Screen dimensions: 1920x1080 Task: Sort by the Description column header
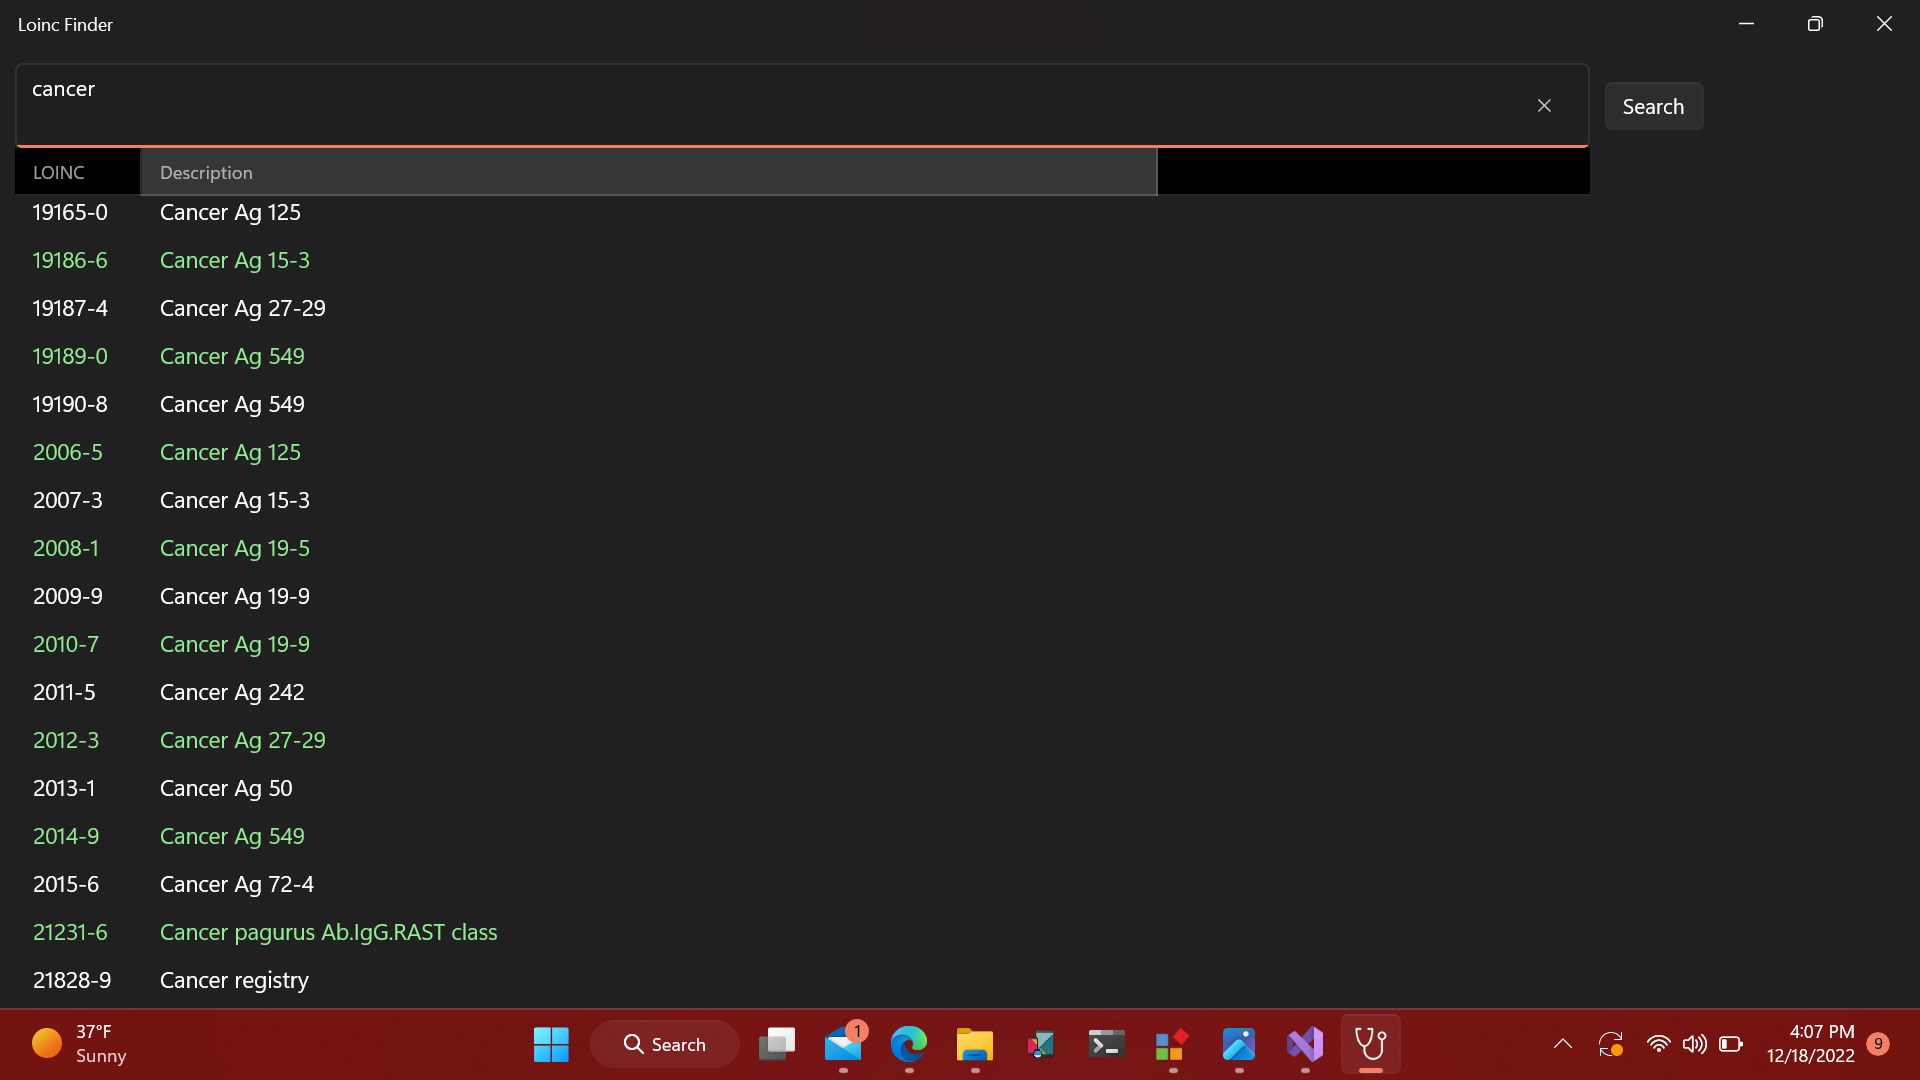click(x=647, y=172)
